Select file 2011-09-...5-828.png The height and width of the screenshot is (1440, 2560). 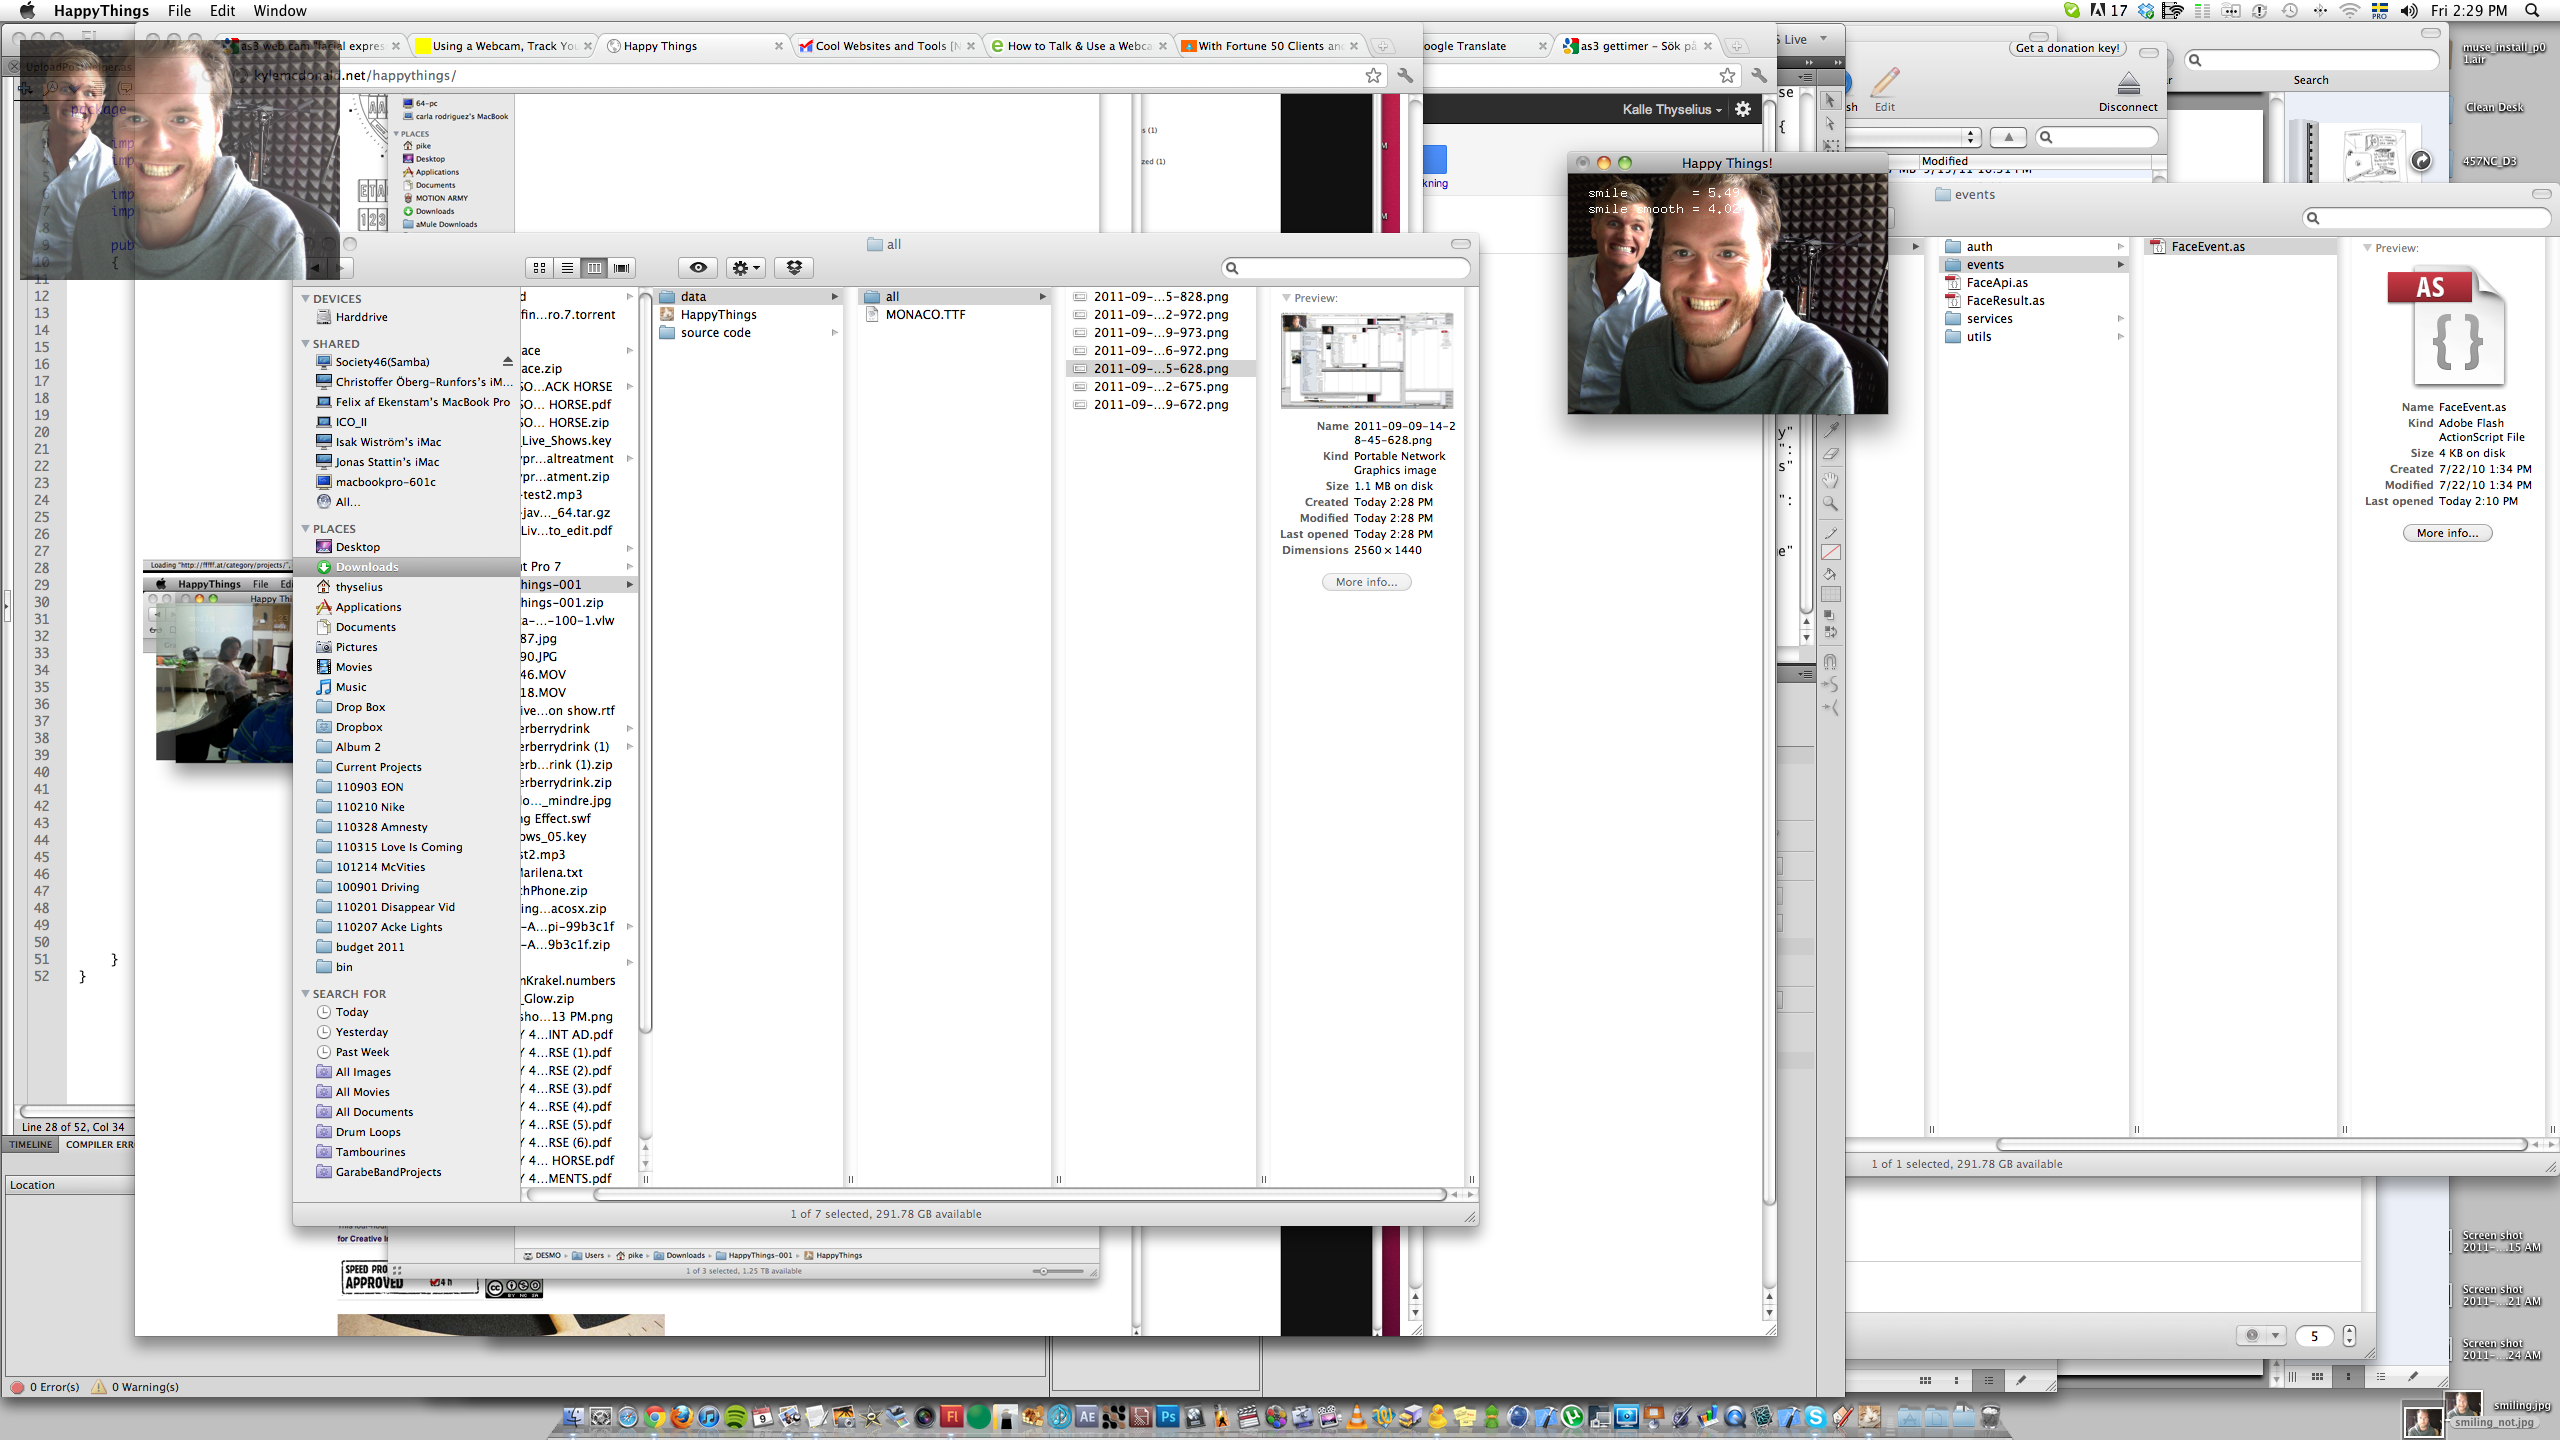1160,297
